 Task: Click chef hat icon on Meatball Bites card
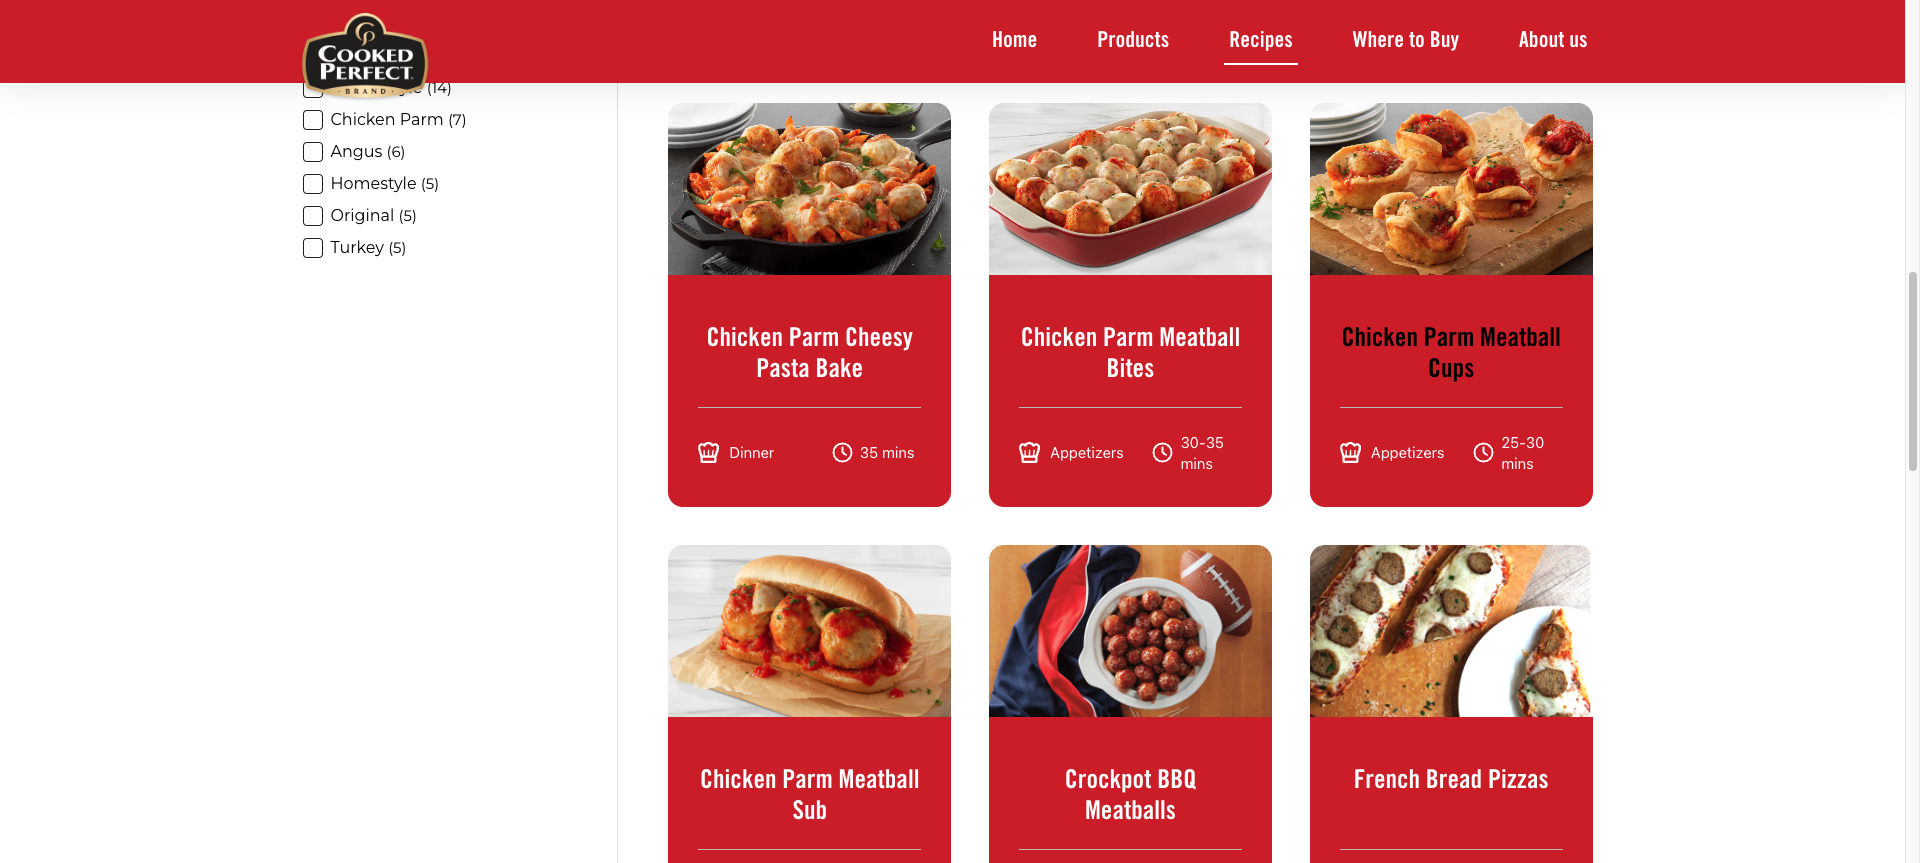click(x=1029, y=453)
